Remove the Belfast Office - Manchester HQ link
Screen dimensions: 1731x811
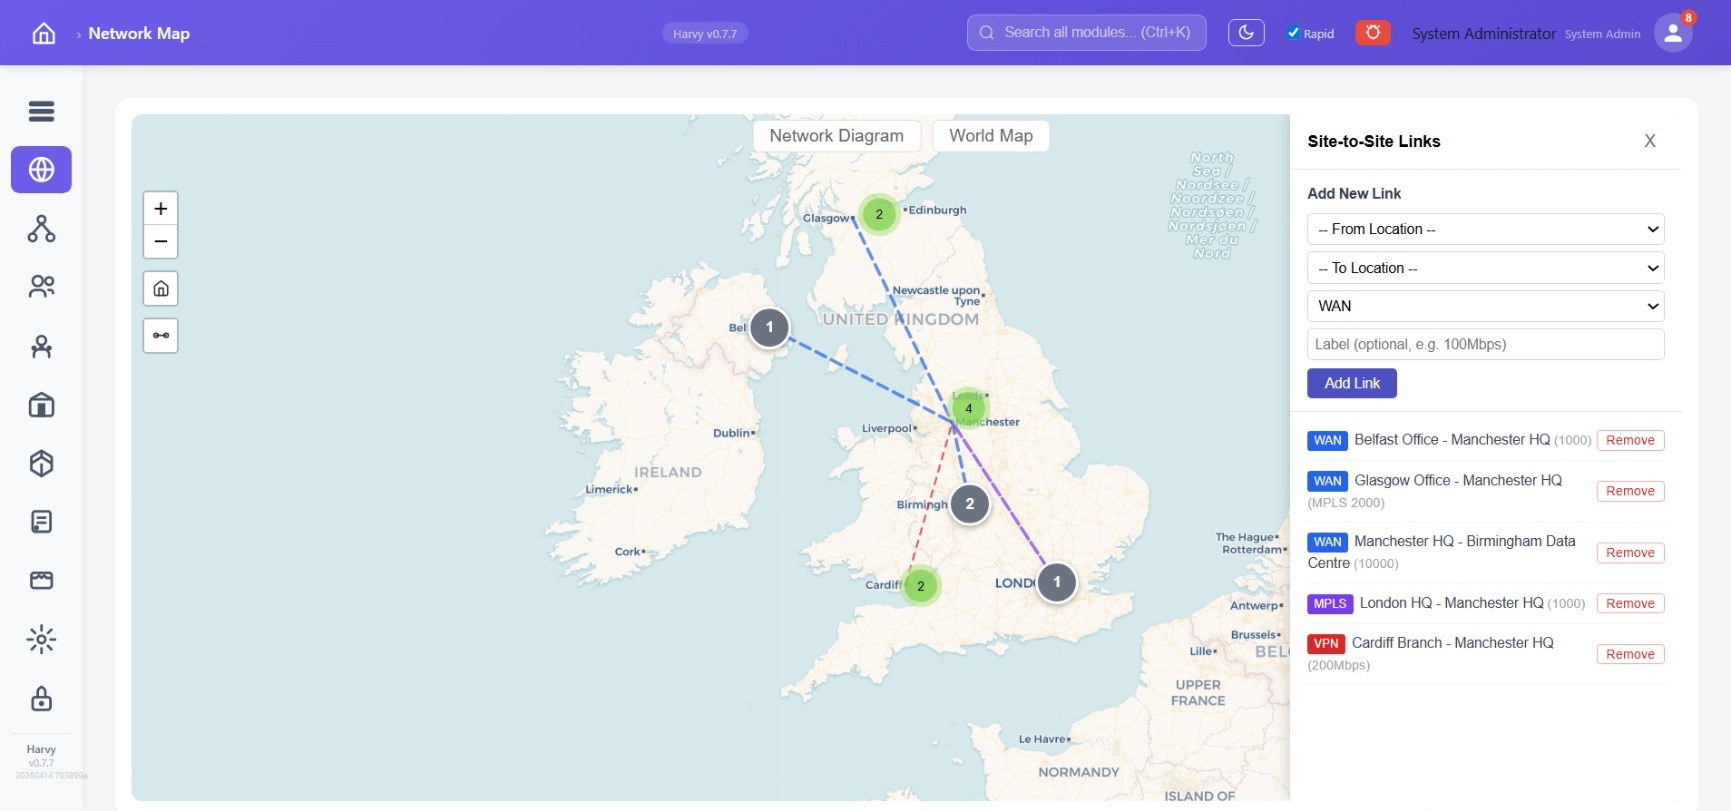pos(1630,440)
